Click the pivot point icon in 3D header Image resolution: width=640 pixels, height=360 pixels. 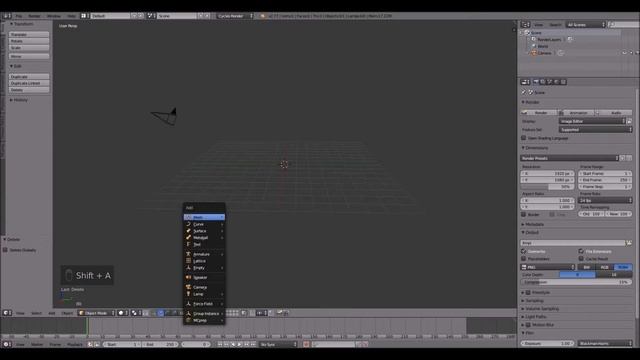tap(135, 313)
